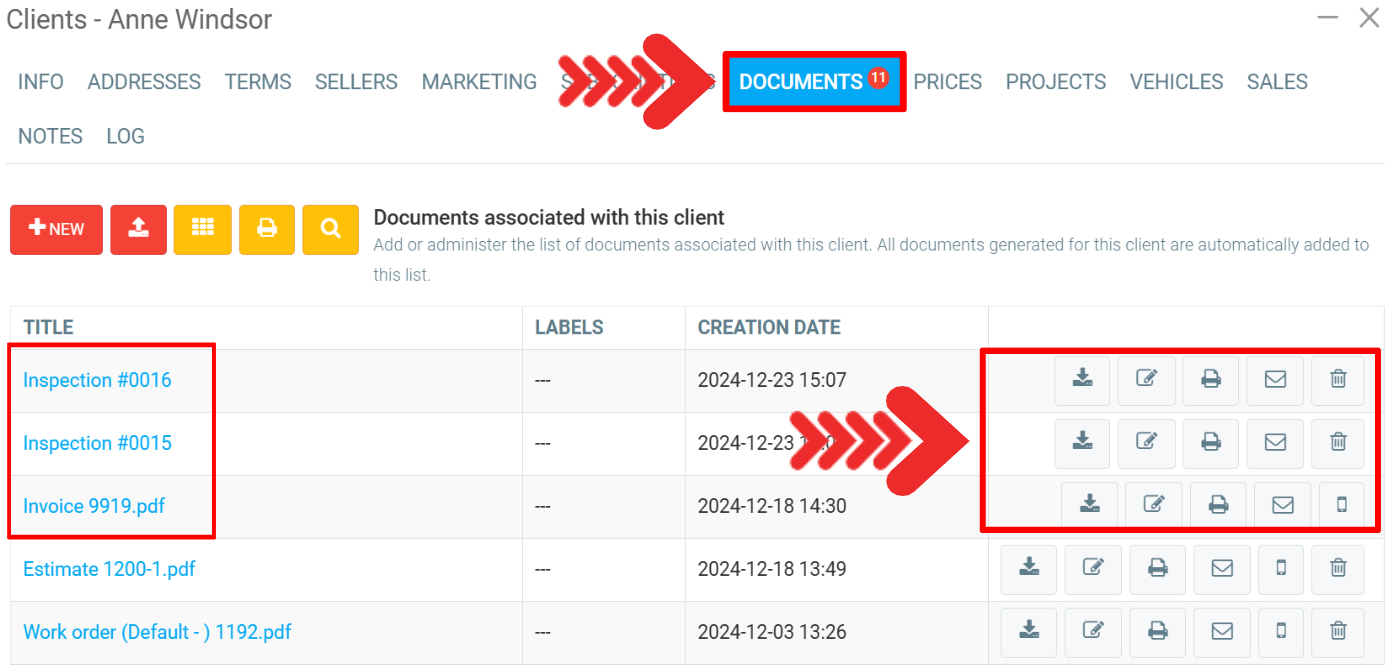Switch to the PRICES tab

pos(947,82)
